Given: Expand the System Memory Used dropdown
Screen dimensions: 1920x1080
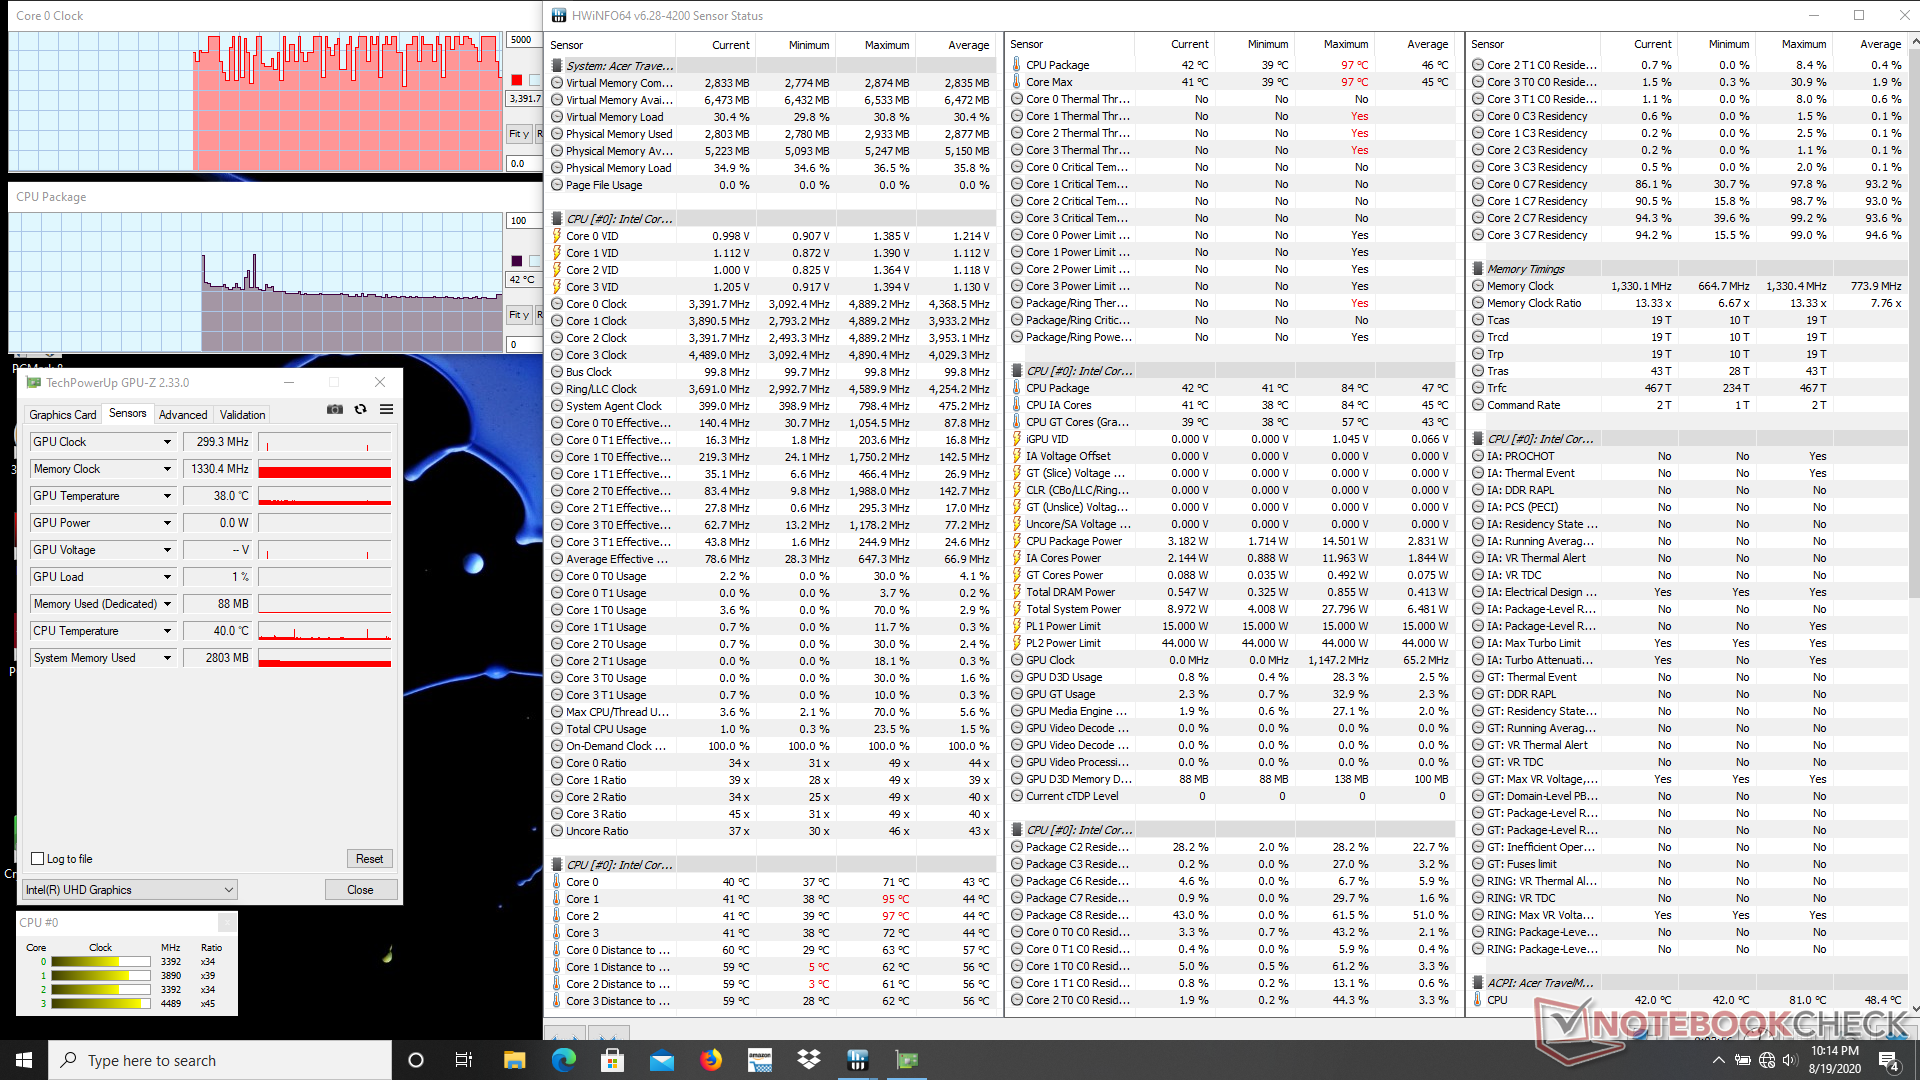Looking at the screenshot, I should pyautogui.click(x=167, y=658).
